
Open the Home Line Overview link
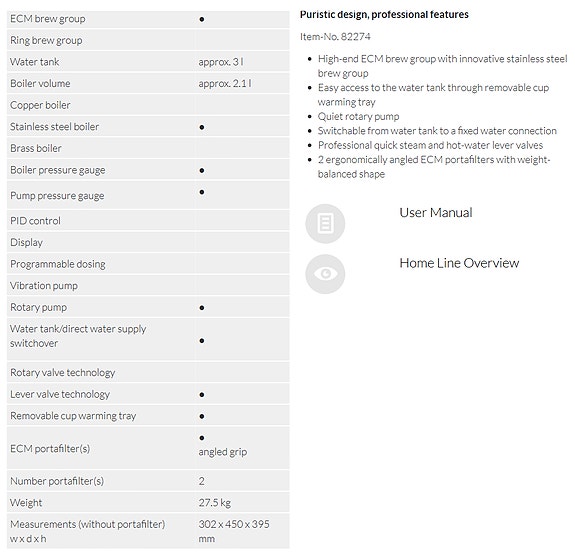[459, 263]
